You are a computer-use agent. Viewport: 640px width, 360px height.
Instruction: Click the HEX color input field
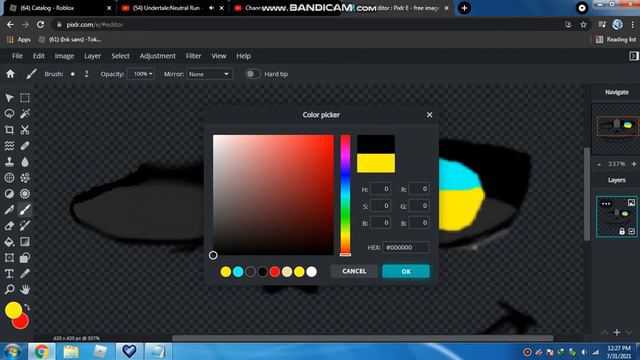click(406, 247)
